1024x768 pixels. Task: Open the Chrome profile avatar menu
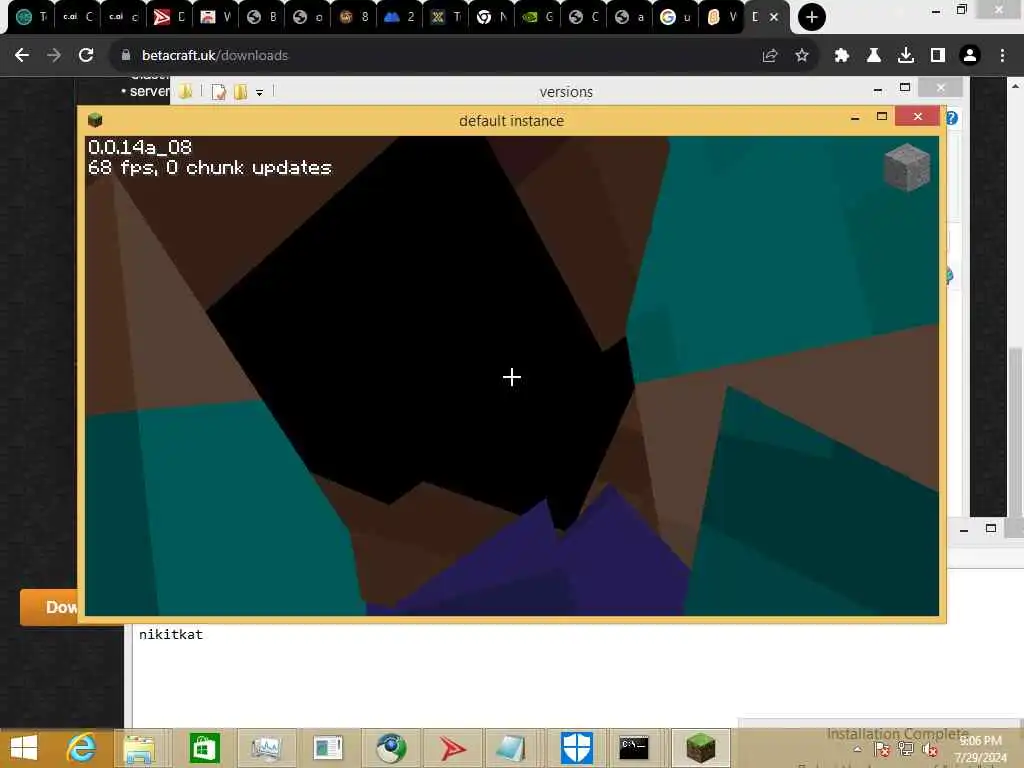point(970,56)
